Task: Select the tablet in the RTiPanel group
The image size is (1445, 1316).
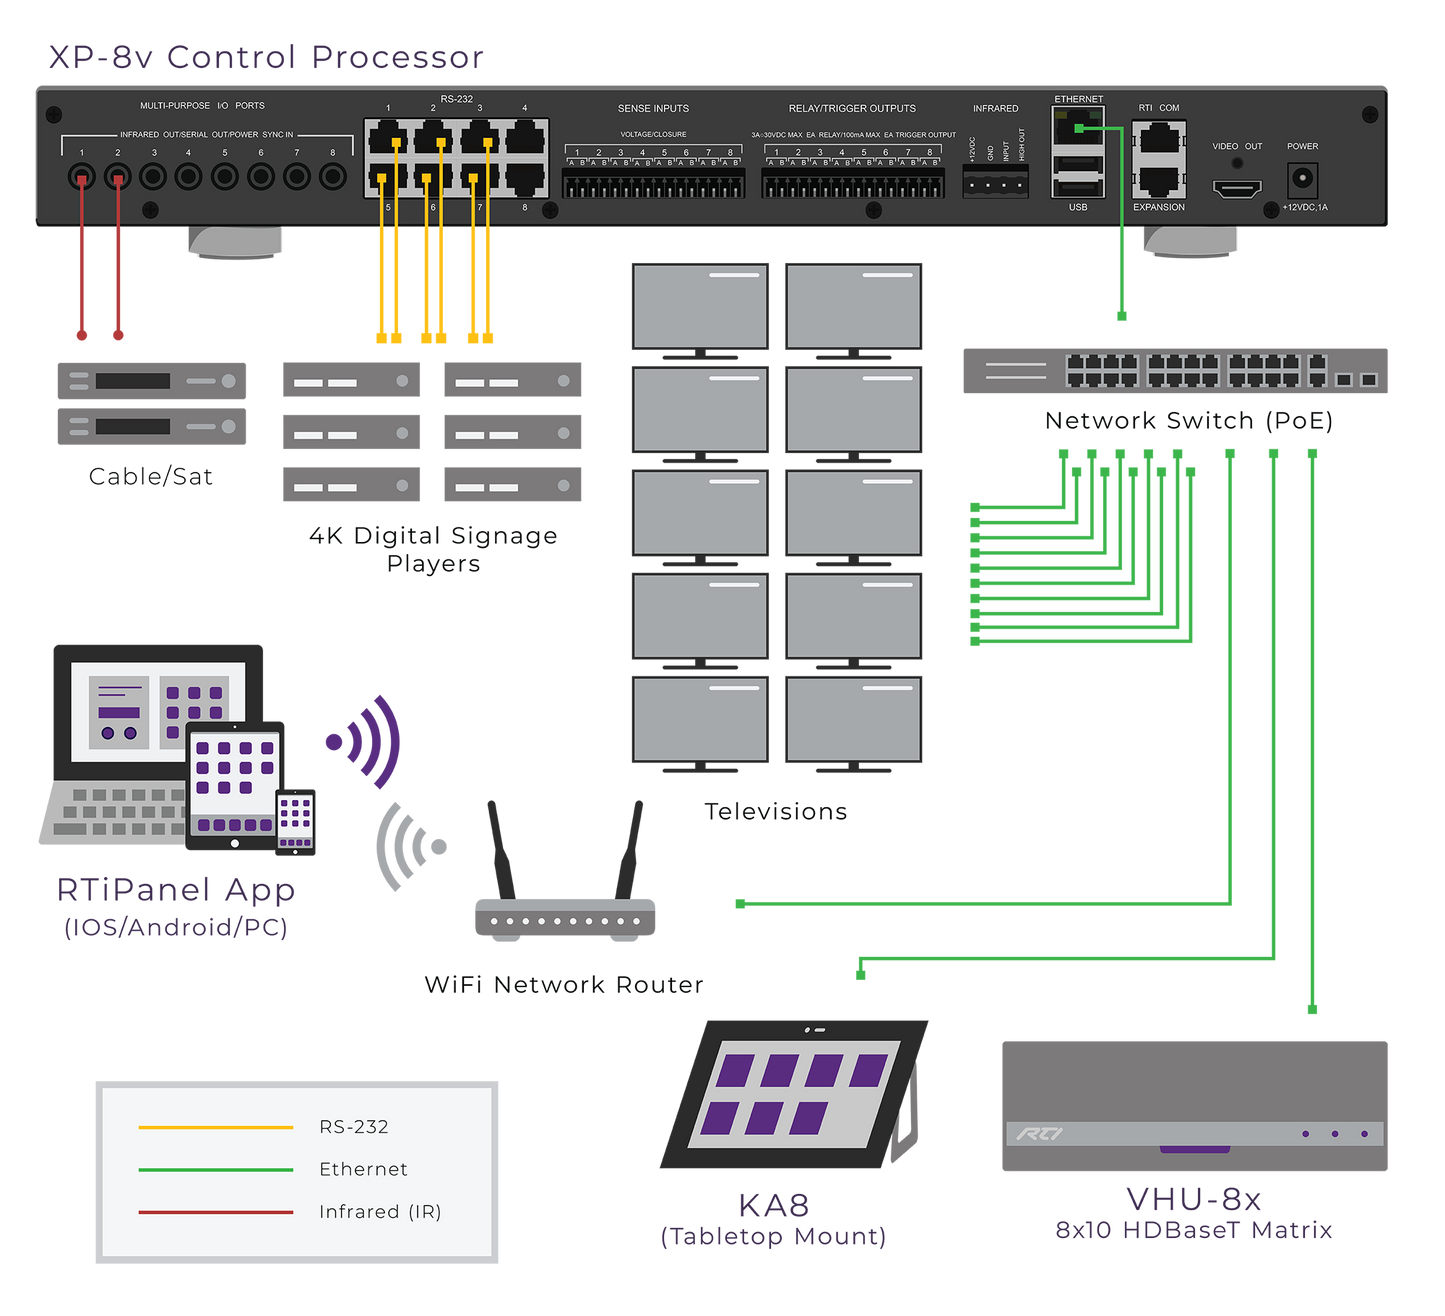Action: (x=235, y=786)
